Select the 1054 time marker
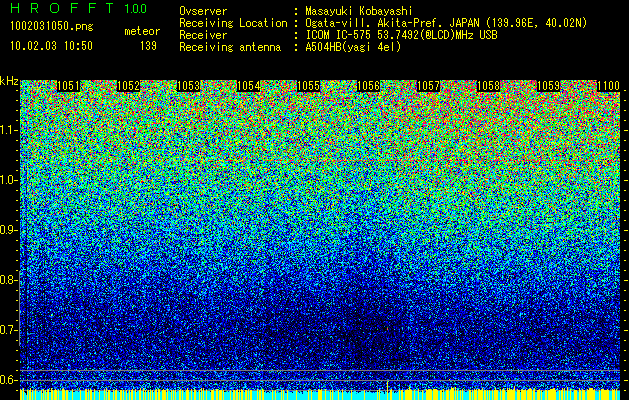 coord(248,86)
